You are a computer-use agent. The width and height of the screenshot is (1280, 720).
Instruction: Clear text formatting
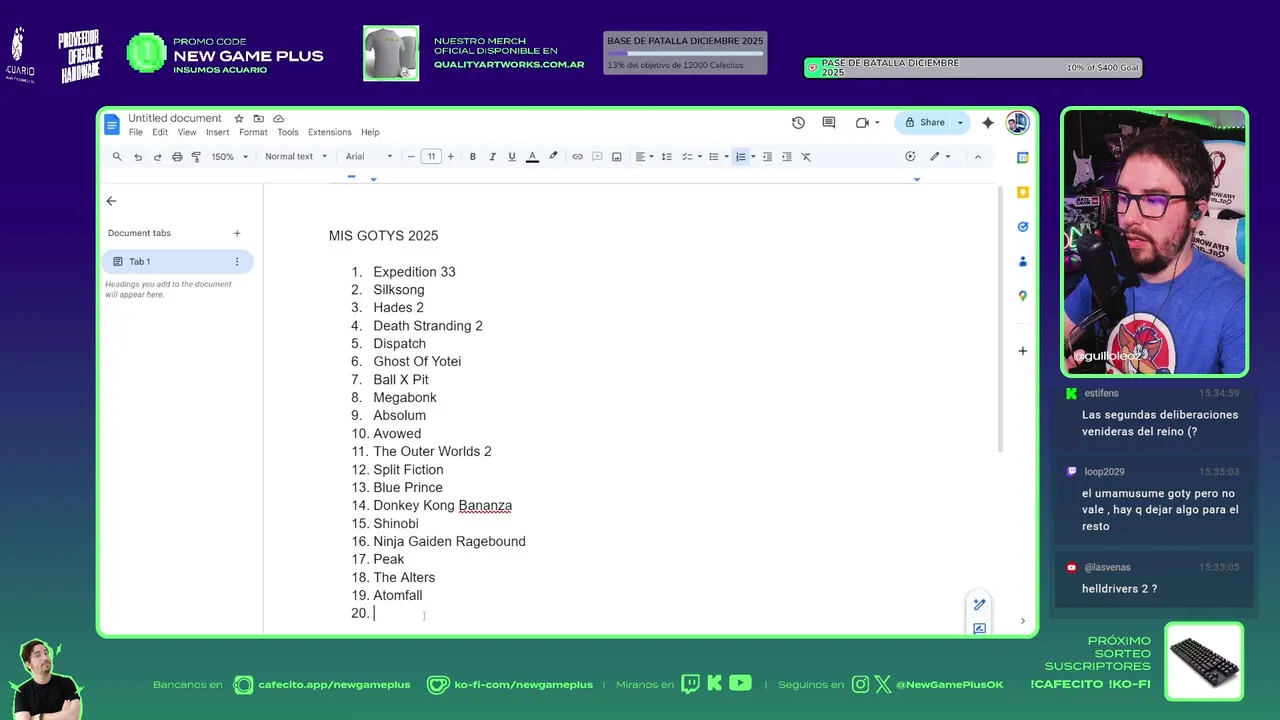(806, 156)
